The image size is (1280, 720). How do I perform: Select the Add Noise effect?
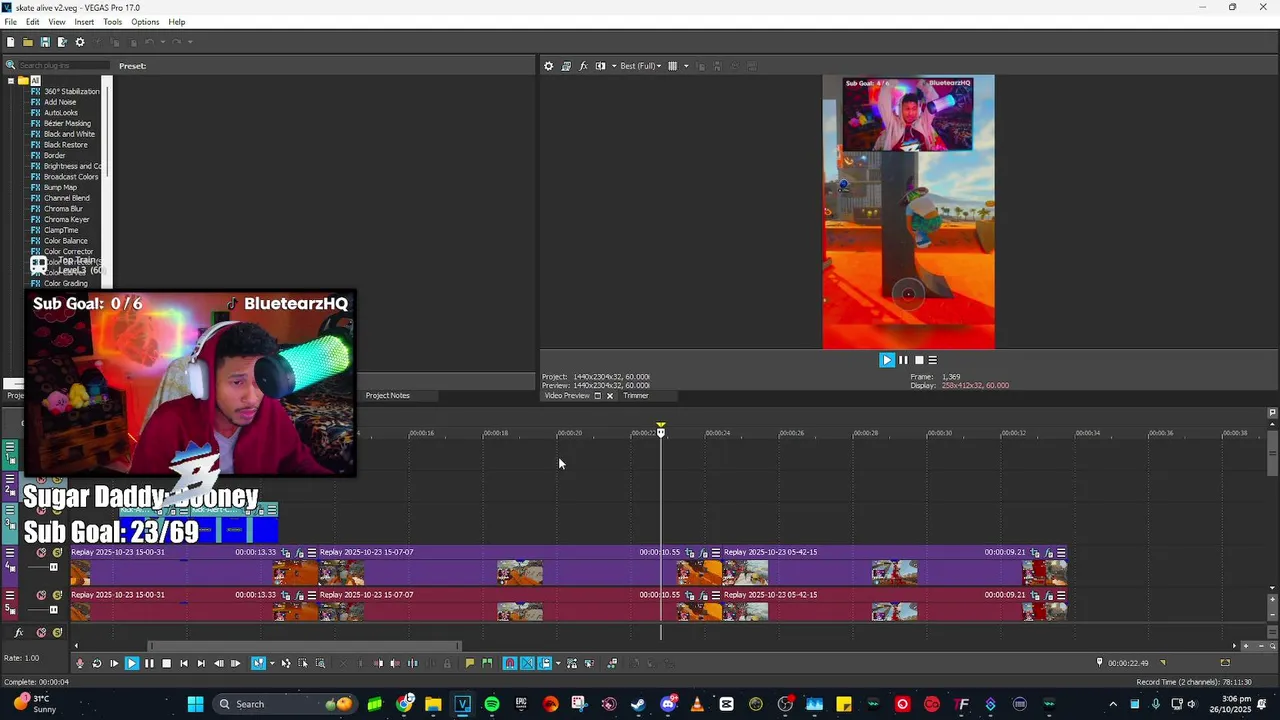(x=60, y=102)
